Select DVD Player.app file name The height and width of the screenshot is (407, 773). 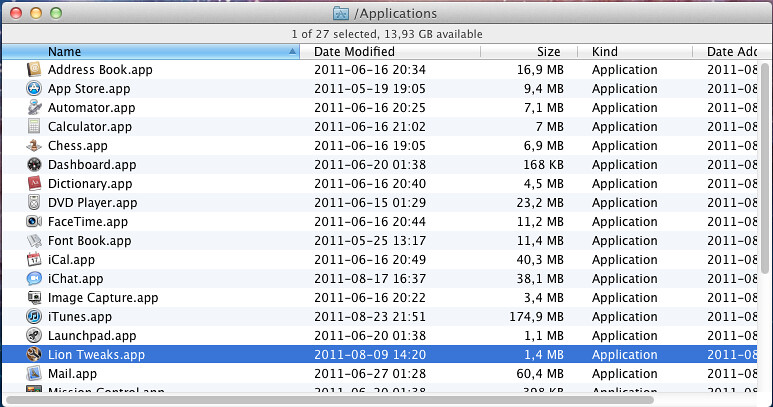point(92,203)
